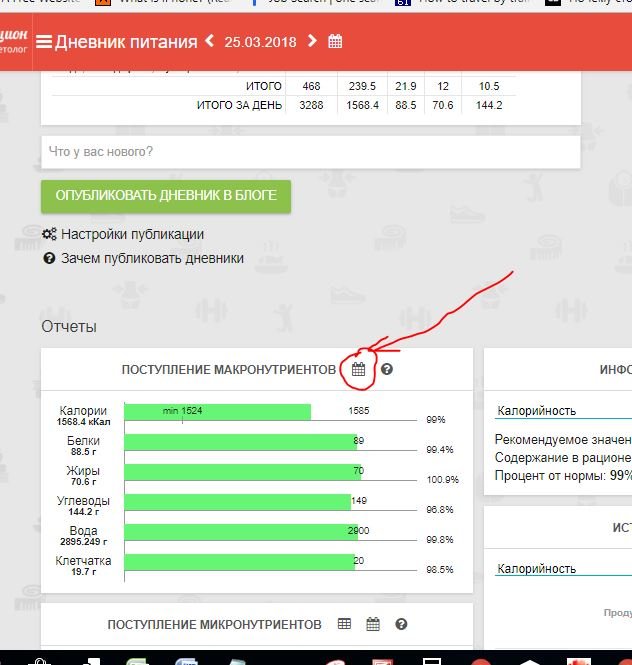
Task: Go to next day with right arrow
Action: 313,41
